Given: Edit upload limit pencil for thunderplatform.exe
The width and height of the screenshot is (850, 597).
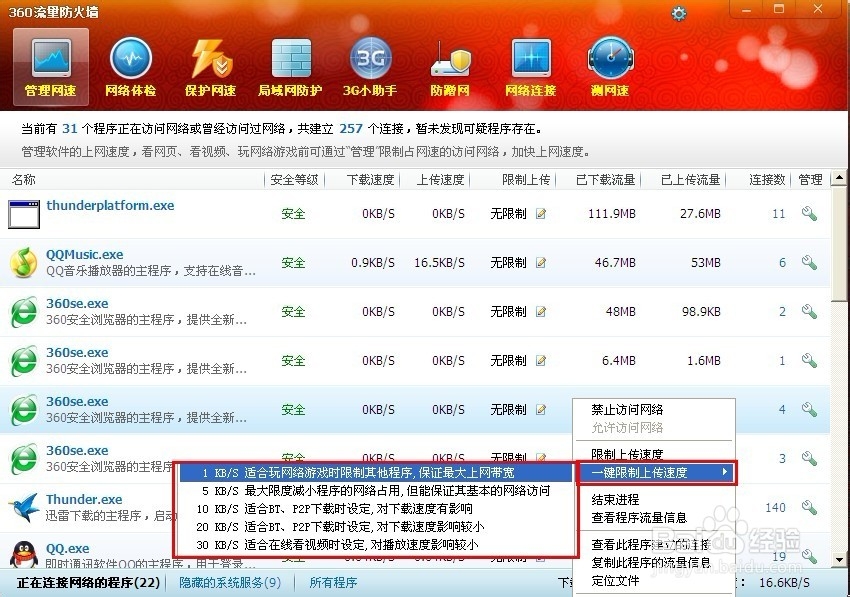Looking at the screenshot, I should (541, 213).
